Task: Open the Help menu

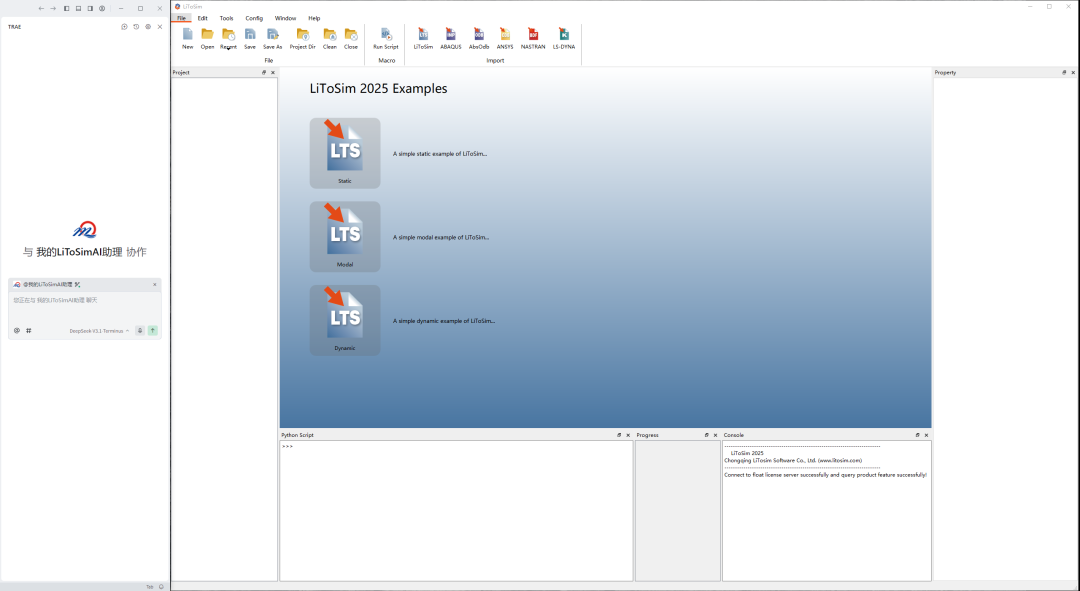Action: [314, 18]
